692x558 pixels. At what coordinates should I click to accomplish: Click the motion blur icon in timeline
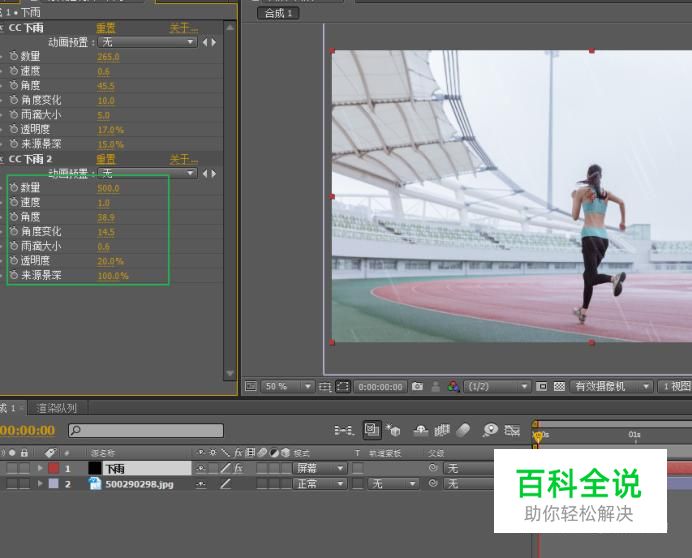(463, 430)
